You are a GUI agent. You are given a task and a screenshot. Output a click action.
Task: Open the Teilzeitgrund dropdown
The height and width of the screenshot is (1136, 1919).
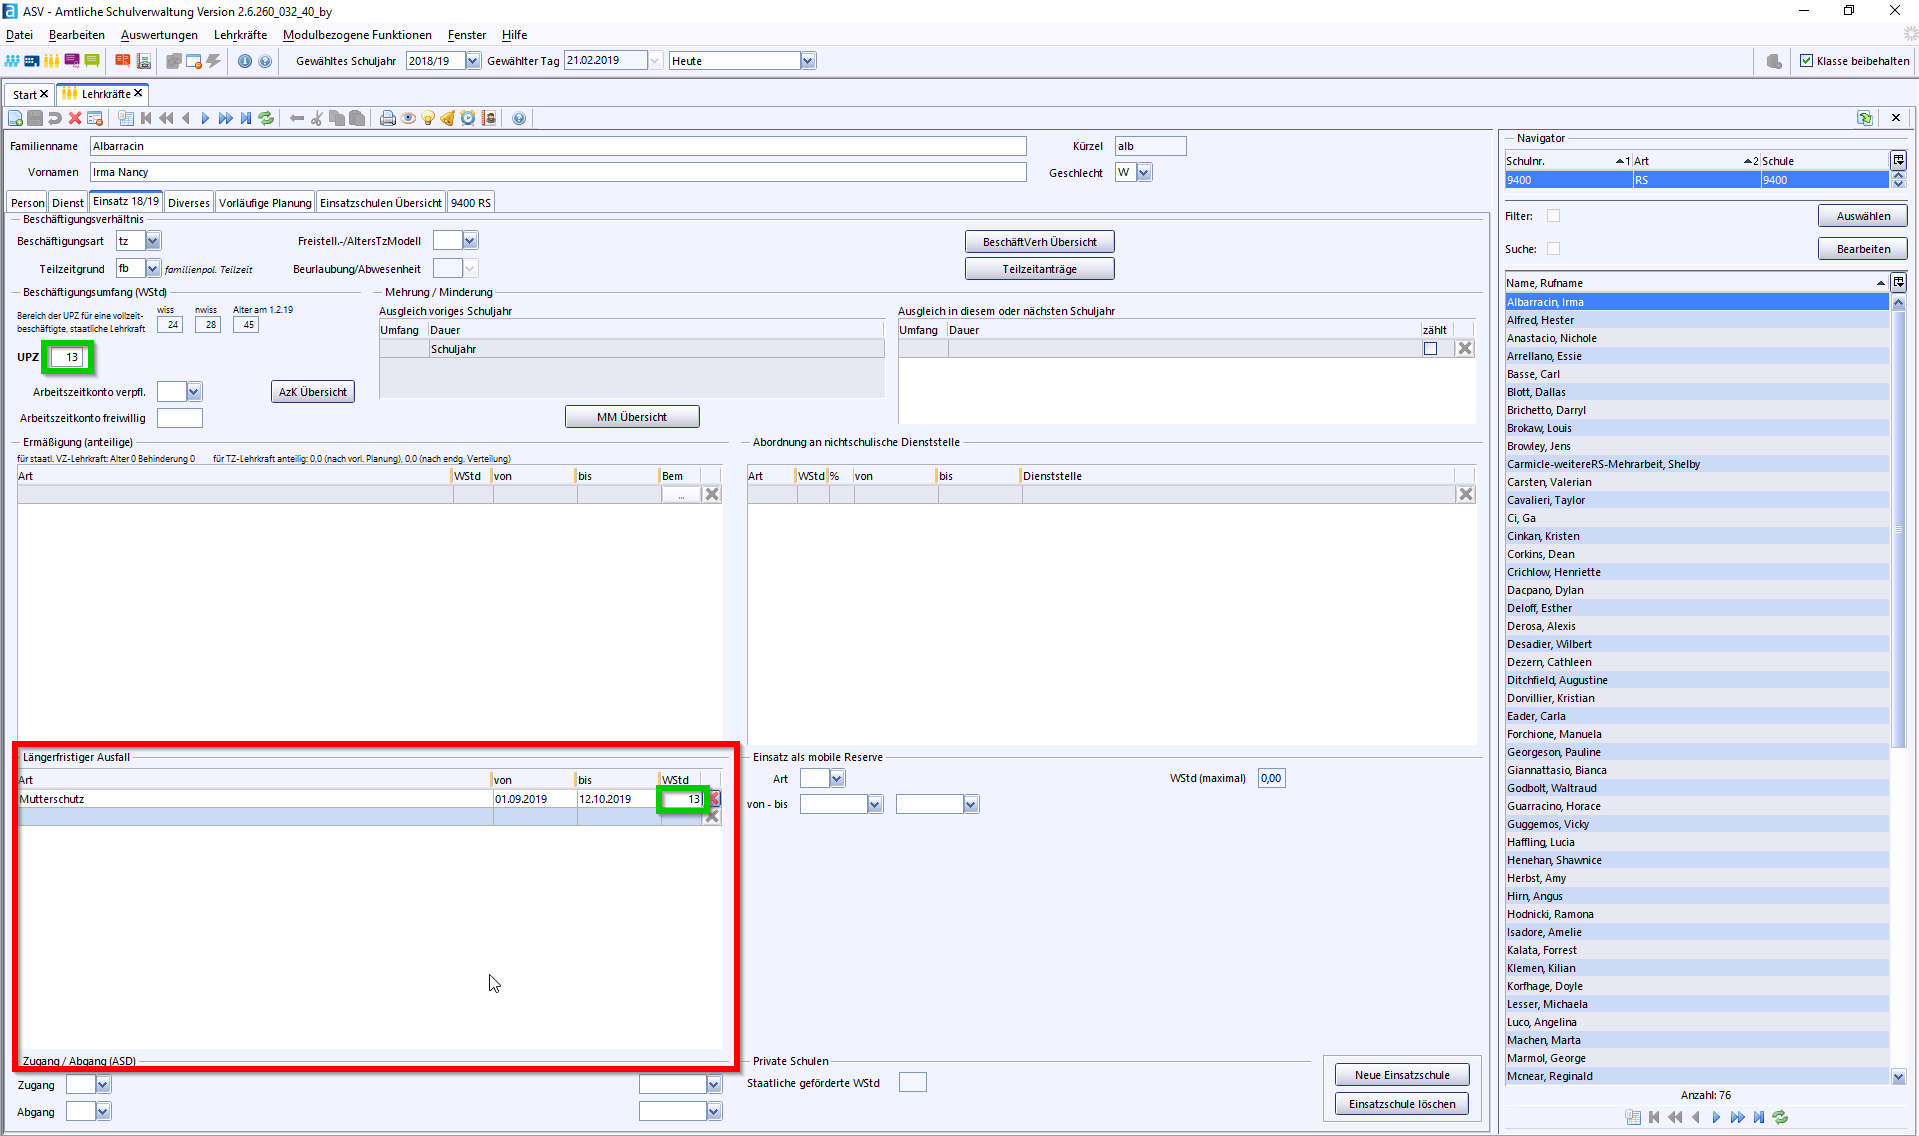click(153, 268)
